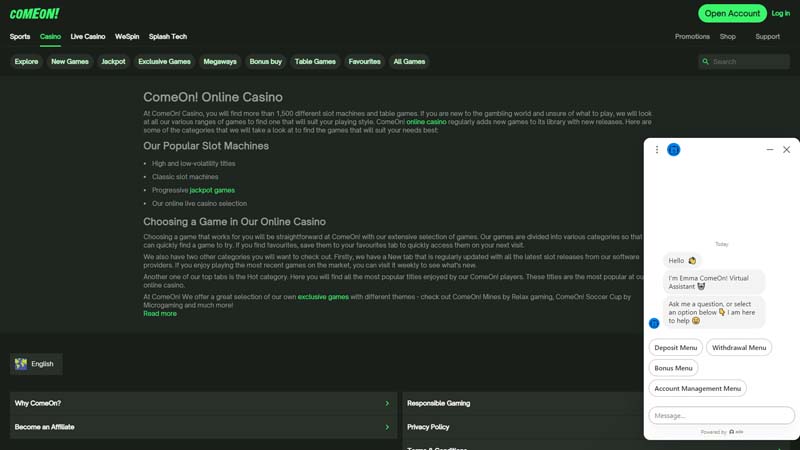This screenshot has width=800, height=450.
Task: Click the chat assistant avatar in header
Action: point(673,149)
